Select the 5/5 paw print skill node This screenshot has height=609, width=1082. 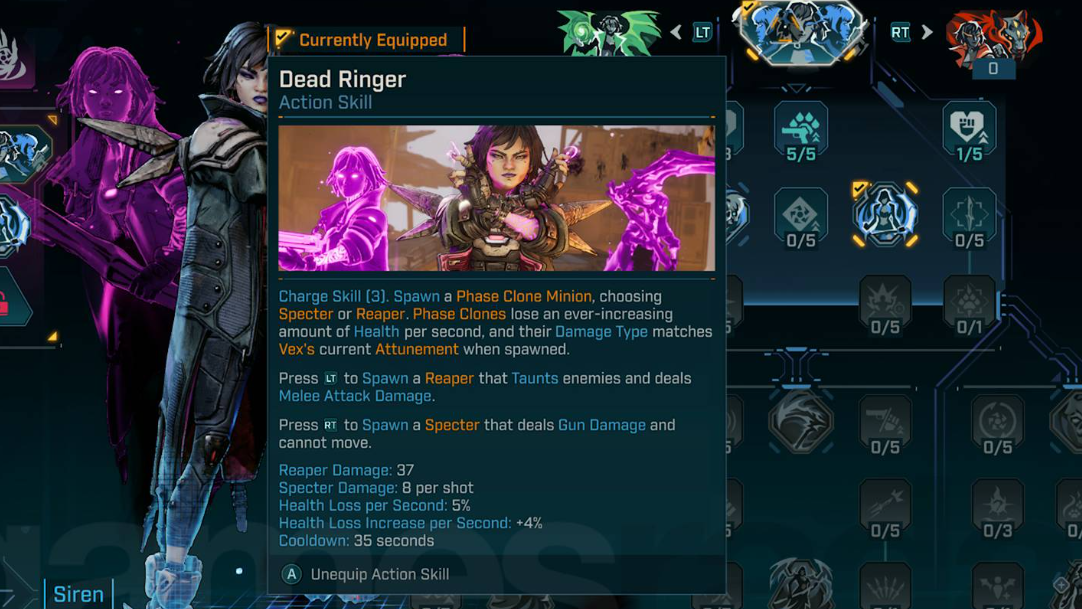pyautogui.click(x=800, y=131)
